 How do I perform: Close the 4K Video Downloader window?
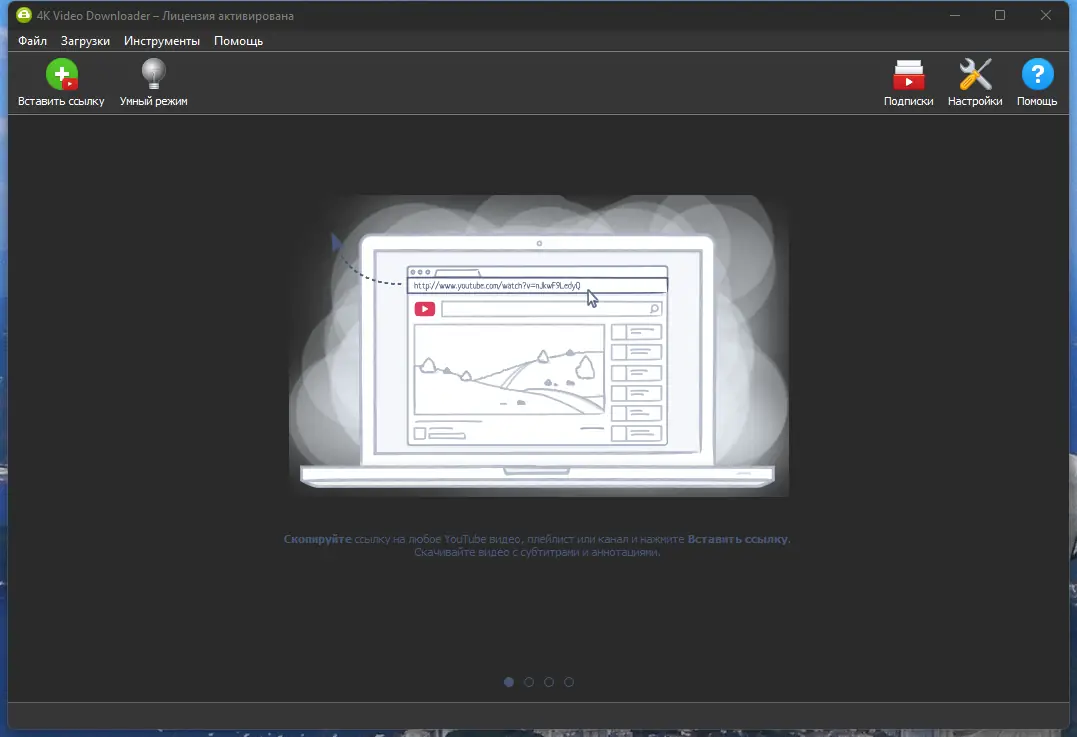[1045, 15]
